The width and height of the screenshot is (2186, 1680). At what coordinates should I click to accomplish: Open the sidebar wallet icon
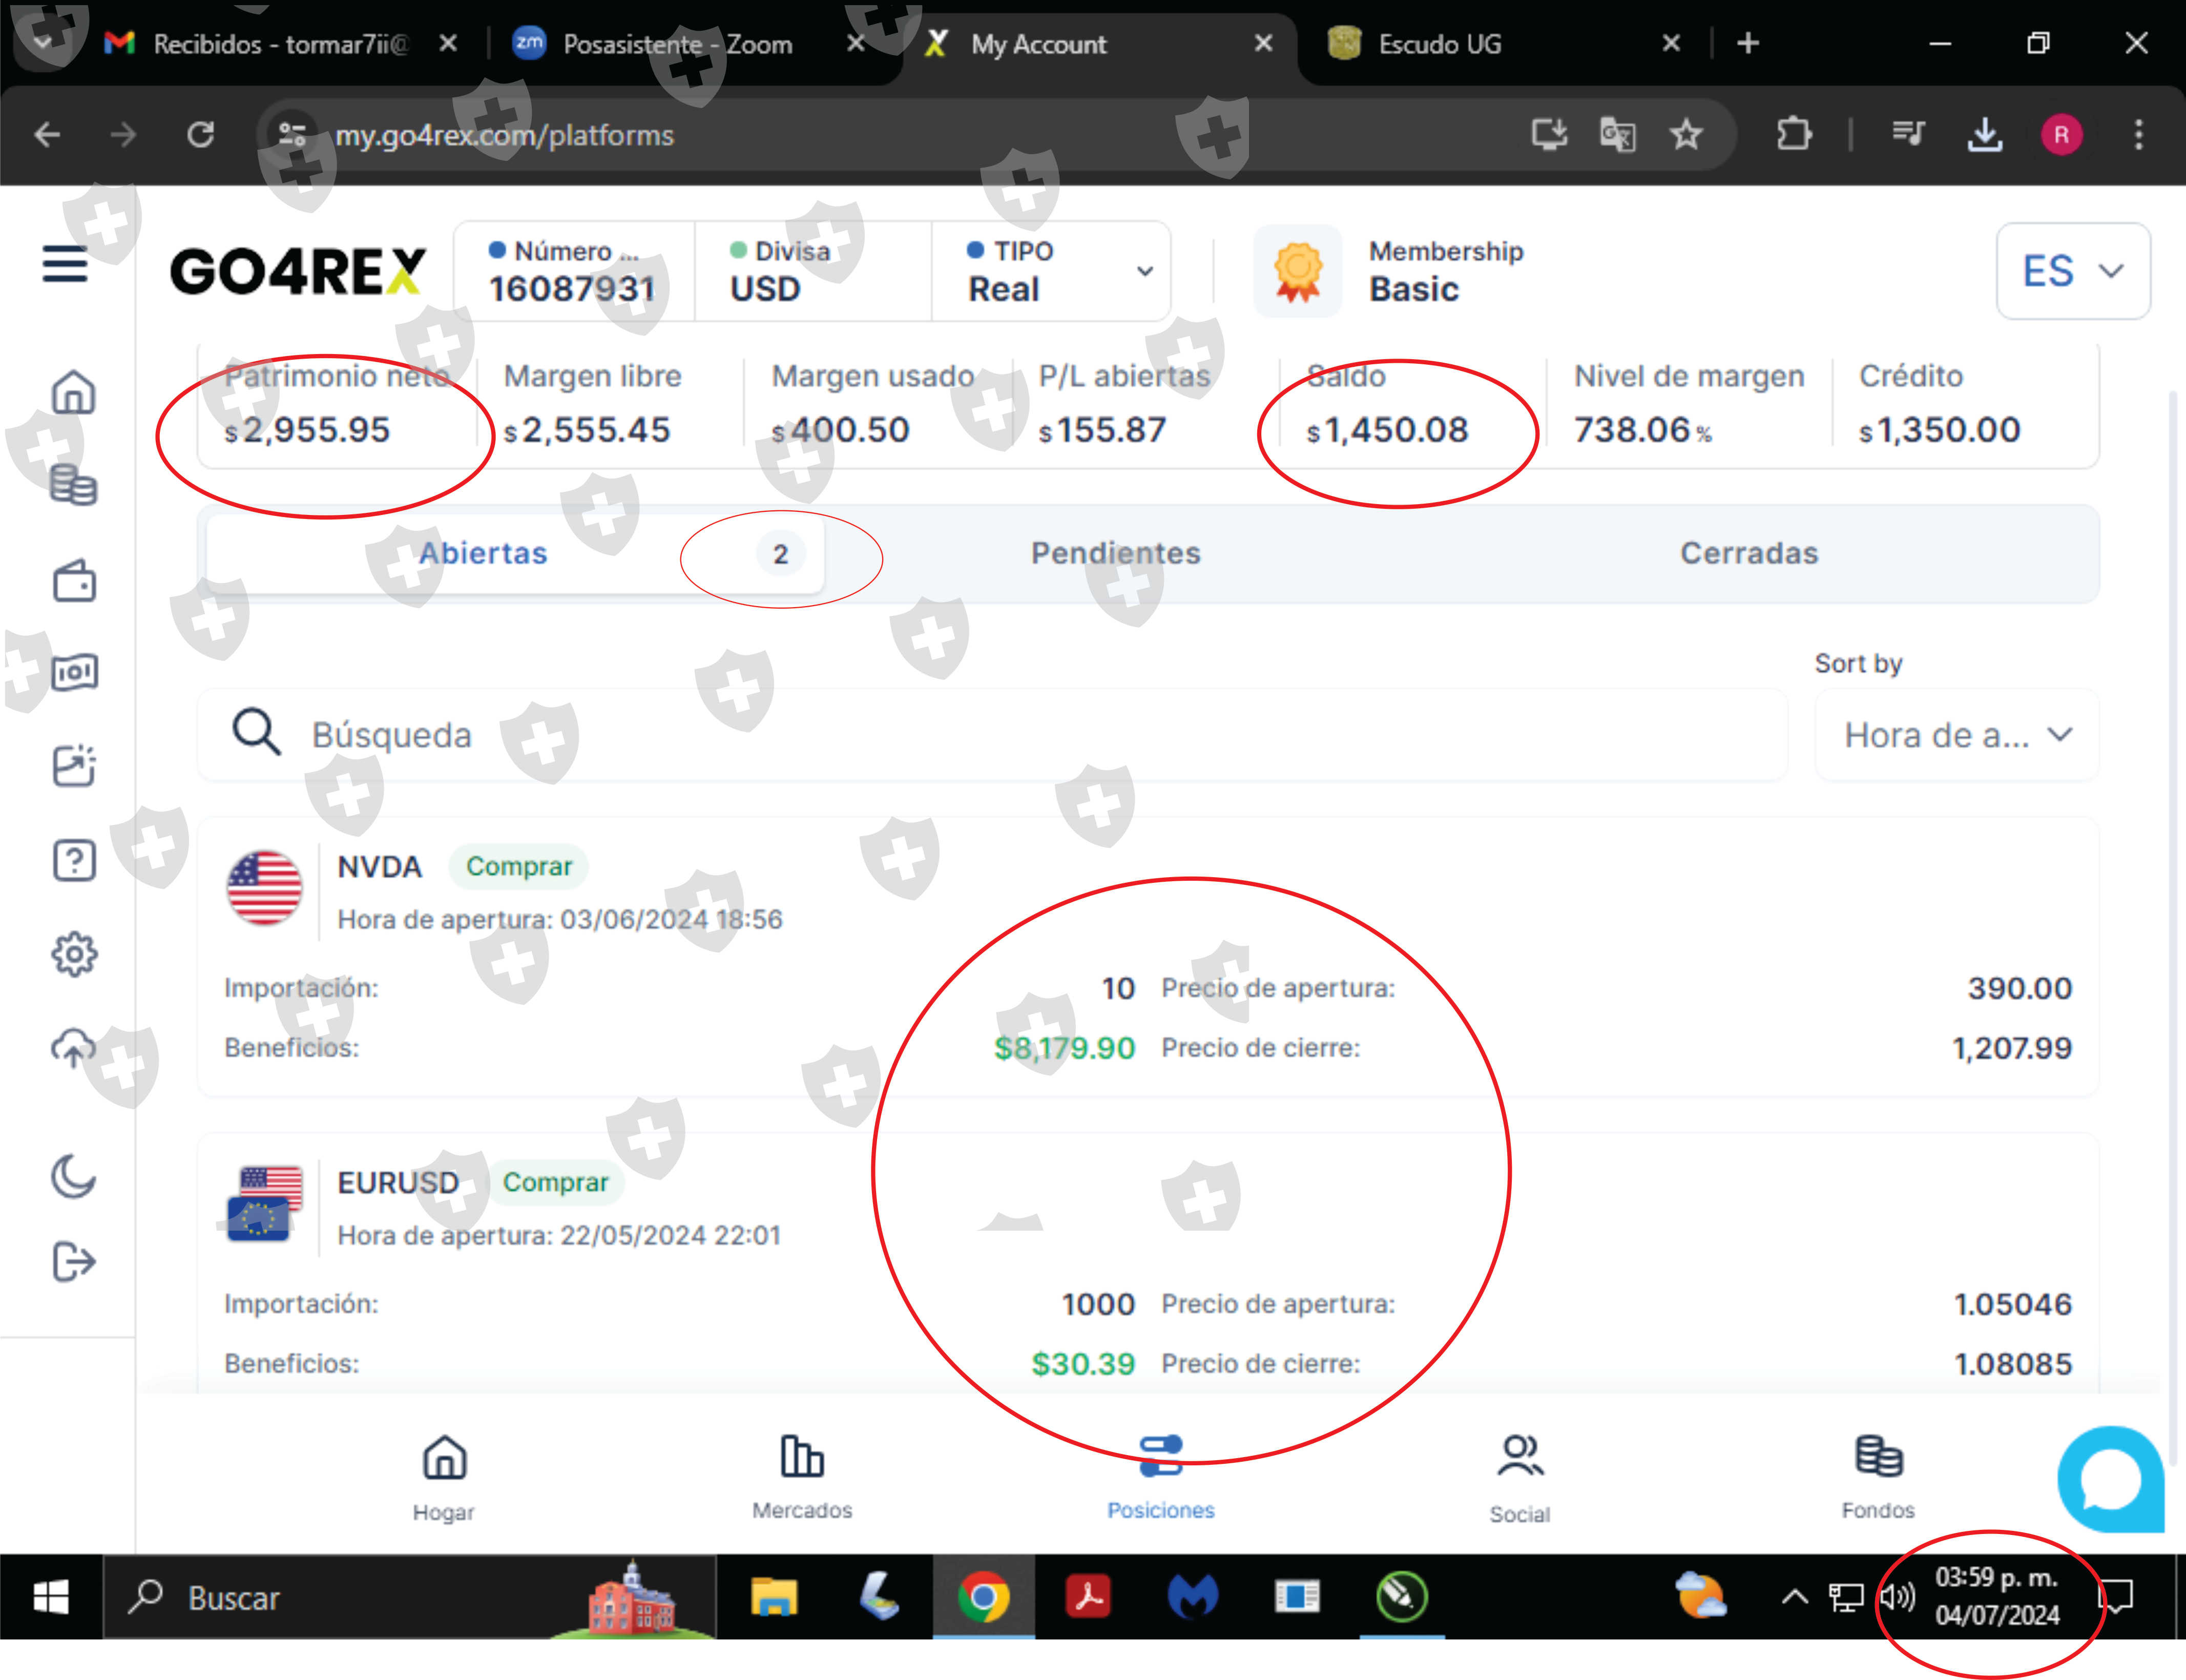(73, 581)
